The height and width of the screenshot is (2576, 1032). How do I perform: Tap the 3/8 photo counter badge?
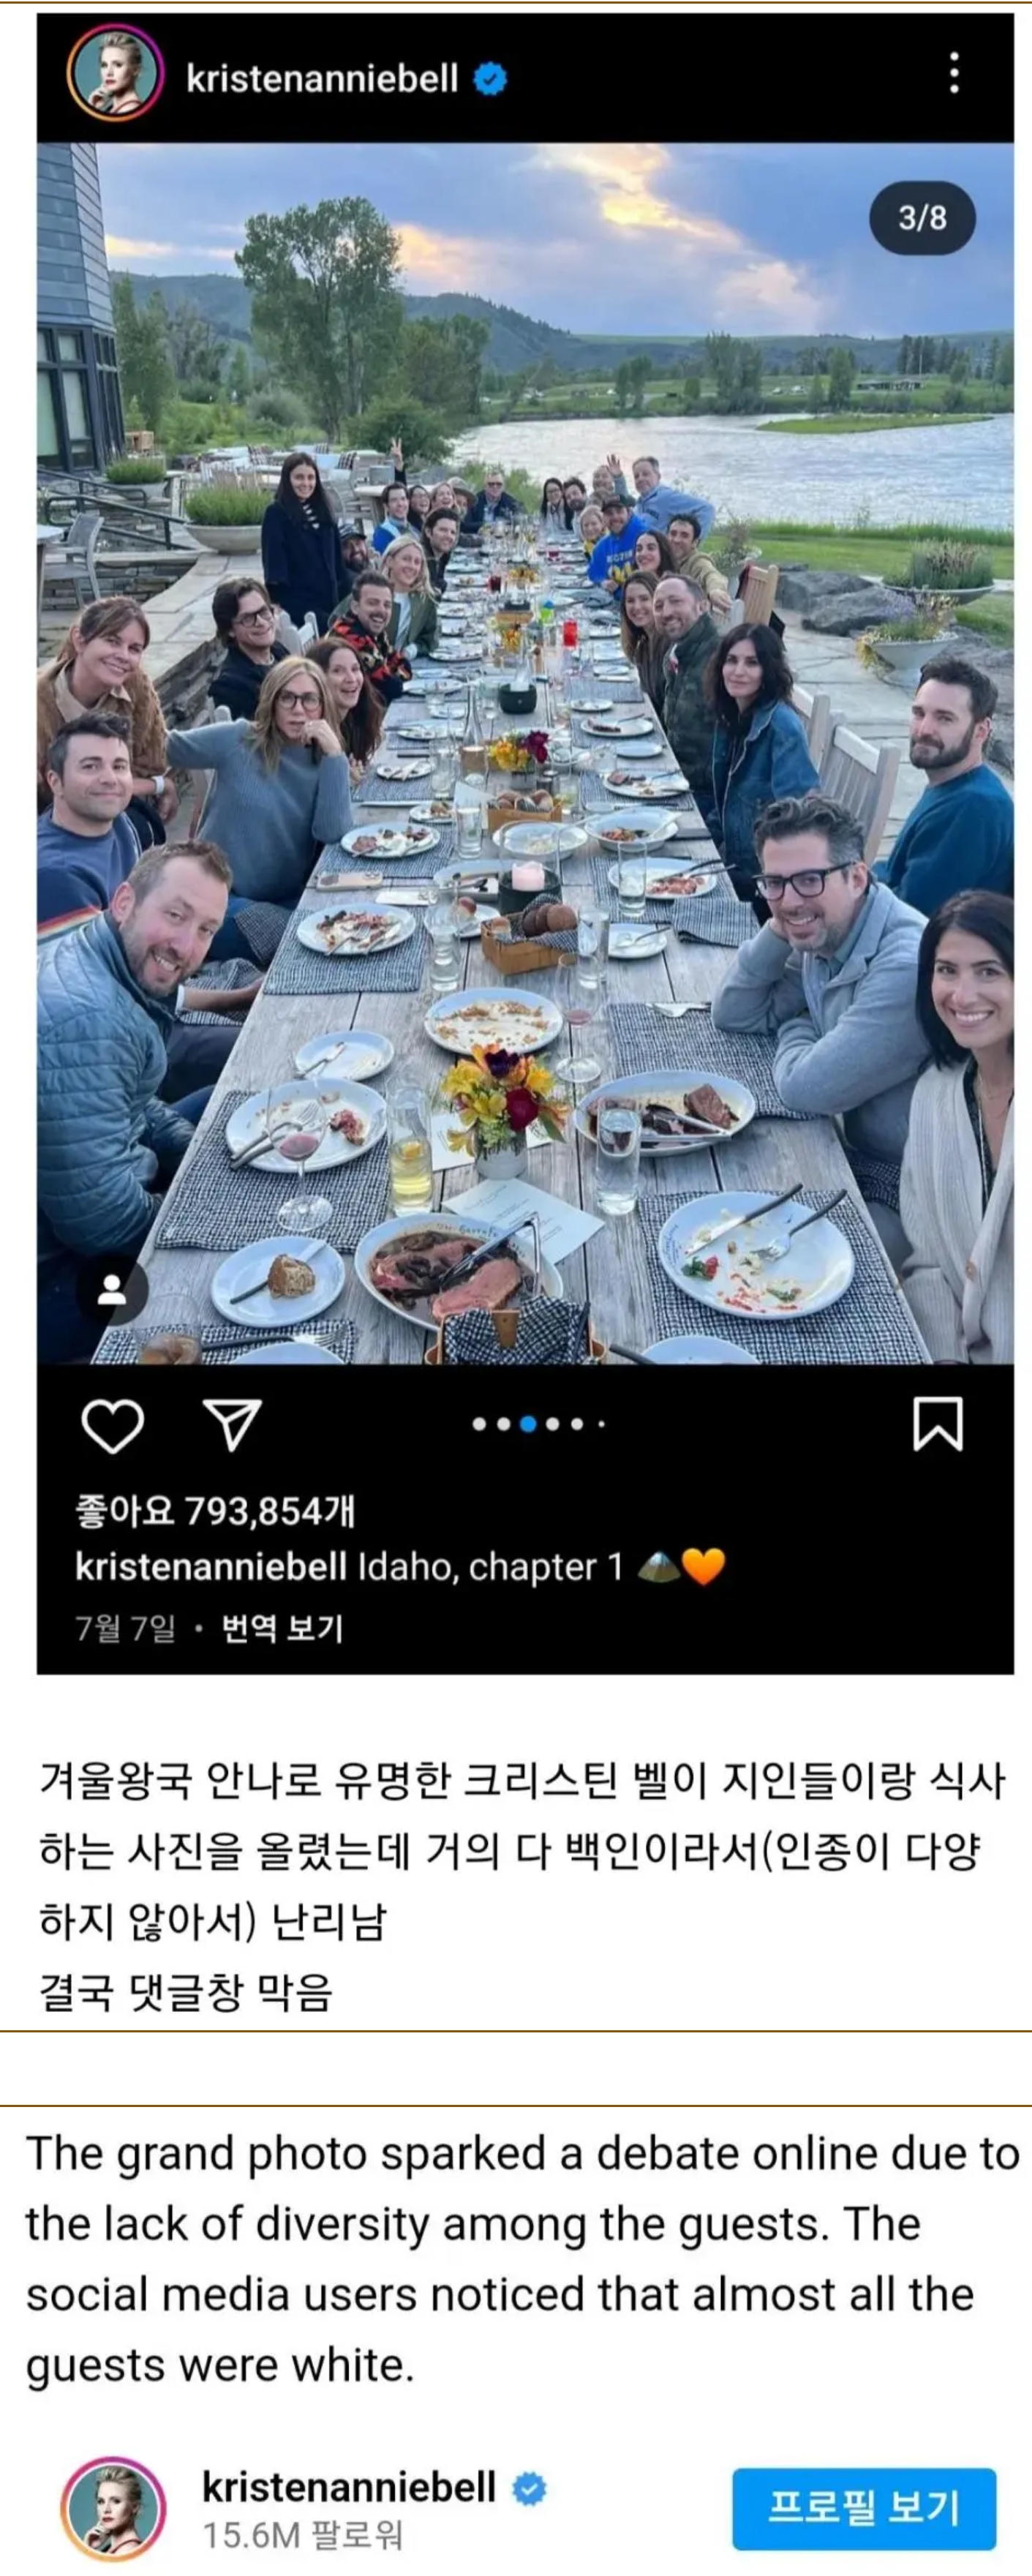point(922,217)
